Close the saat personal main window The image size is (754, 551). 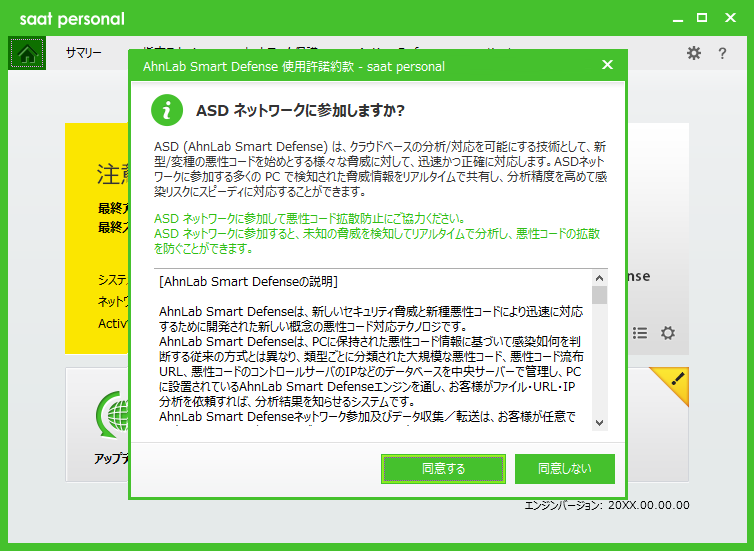pos(730,18)
